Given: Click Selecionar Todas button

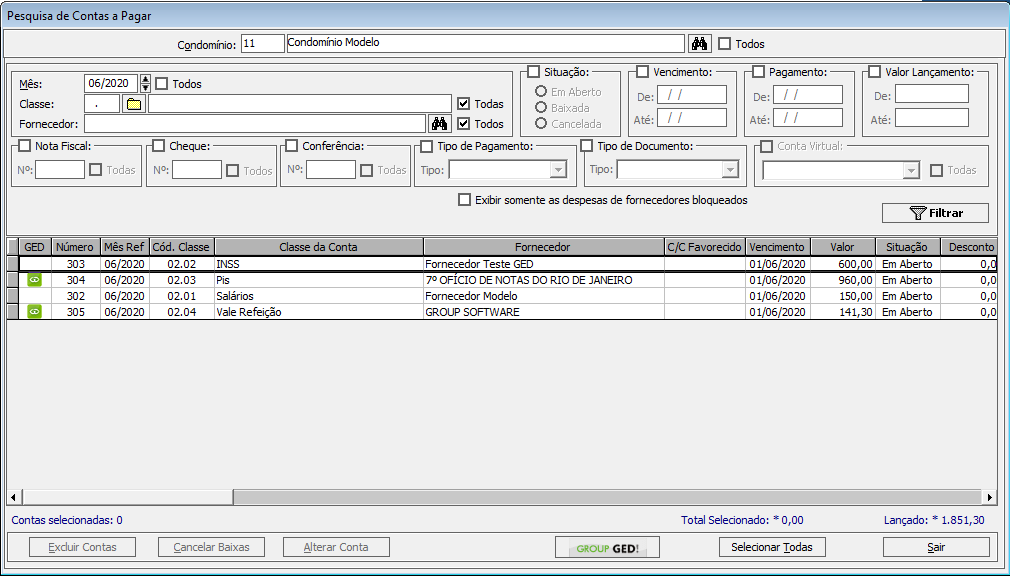Looking at the screenshot, I should click(x=772, y=547).
